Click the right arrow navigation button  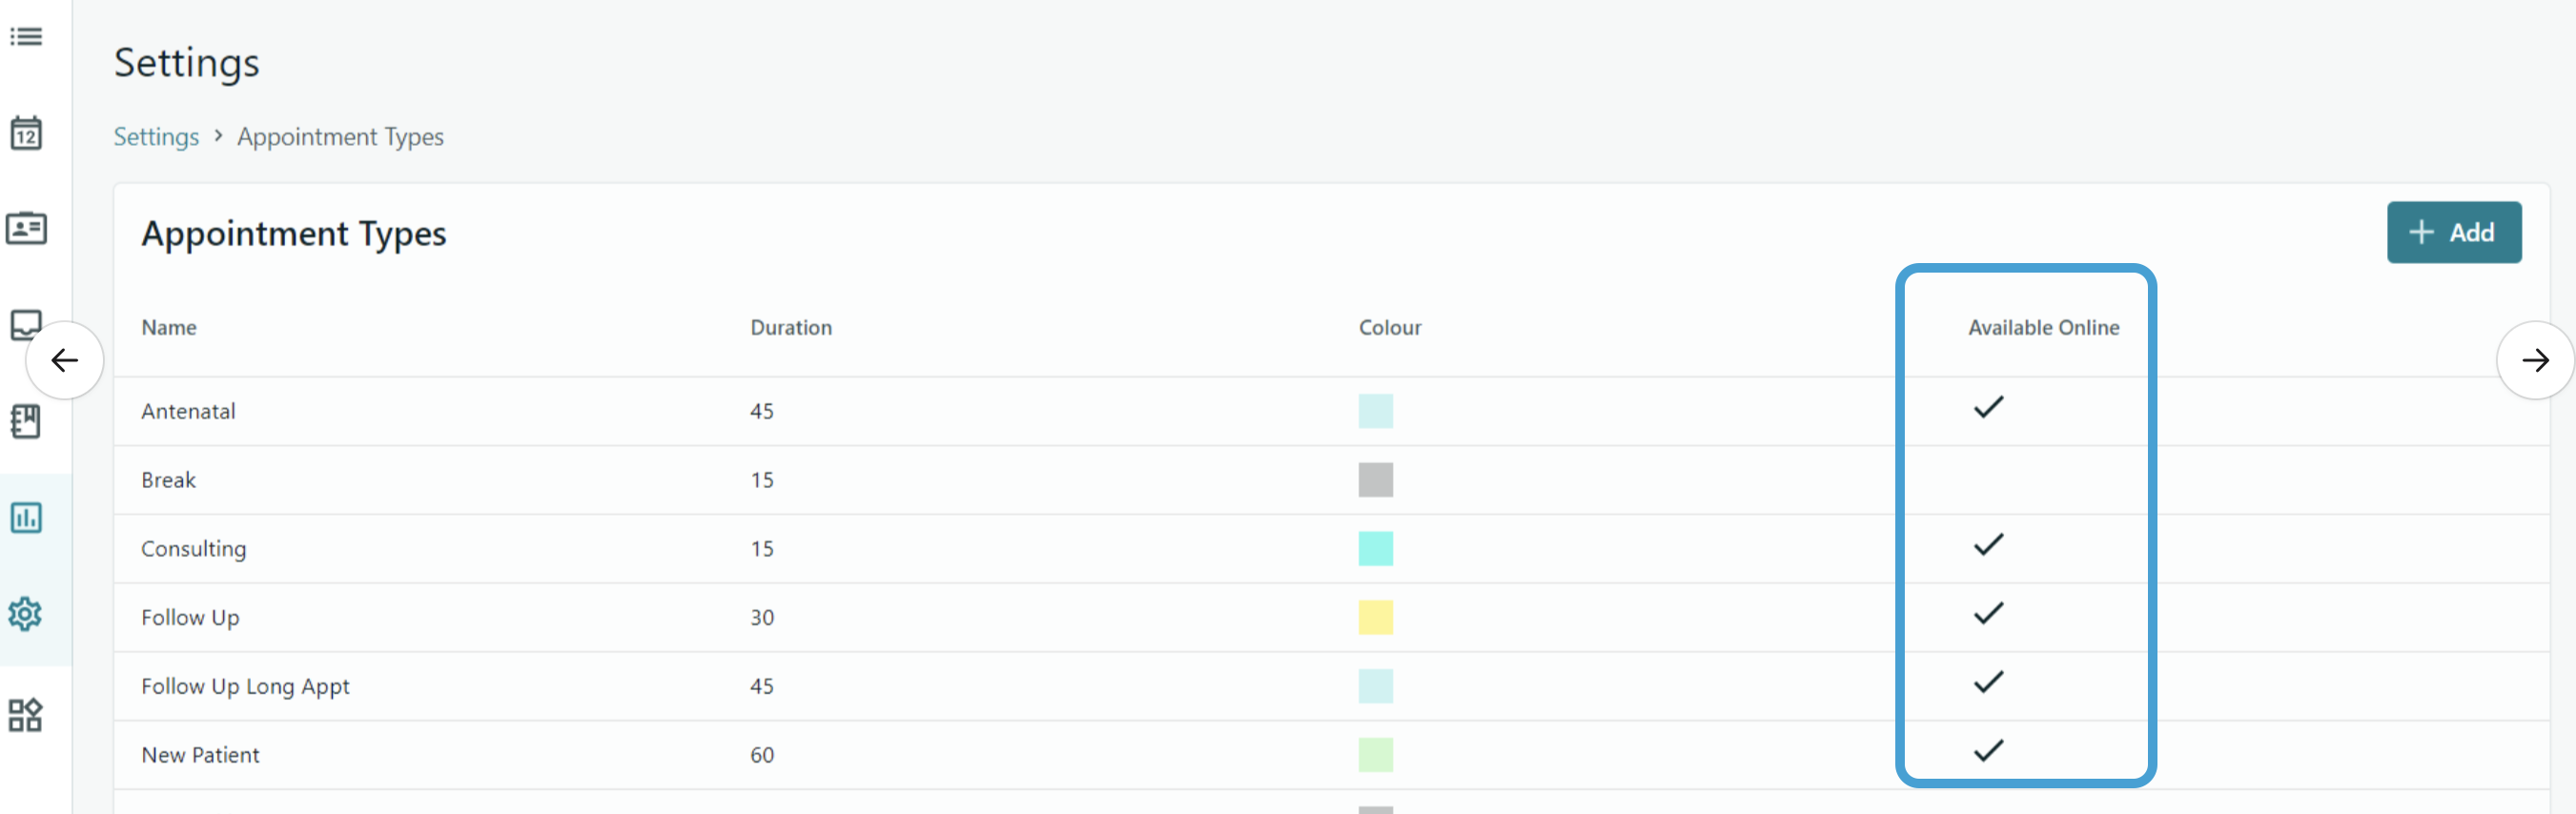click(2534, 360)
